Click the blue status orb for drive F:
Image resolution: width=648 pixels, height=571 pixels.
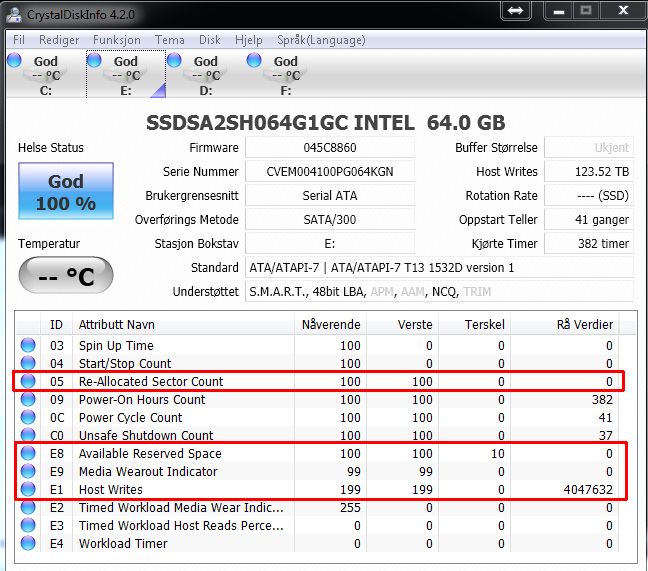[254, 60]
